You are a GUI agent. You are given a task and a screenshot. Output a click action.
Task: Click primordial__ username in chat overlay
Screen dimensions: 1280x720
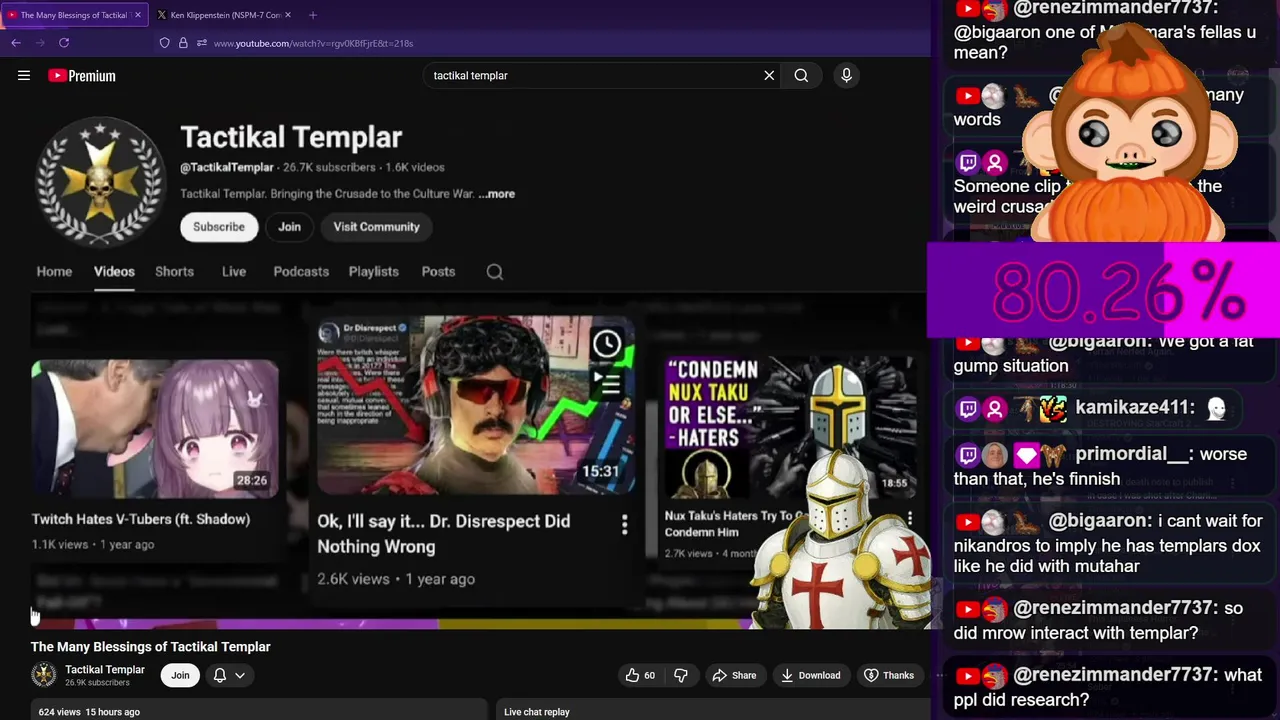tap(1134, 454)
